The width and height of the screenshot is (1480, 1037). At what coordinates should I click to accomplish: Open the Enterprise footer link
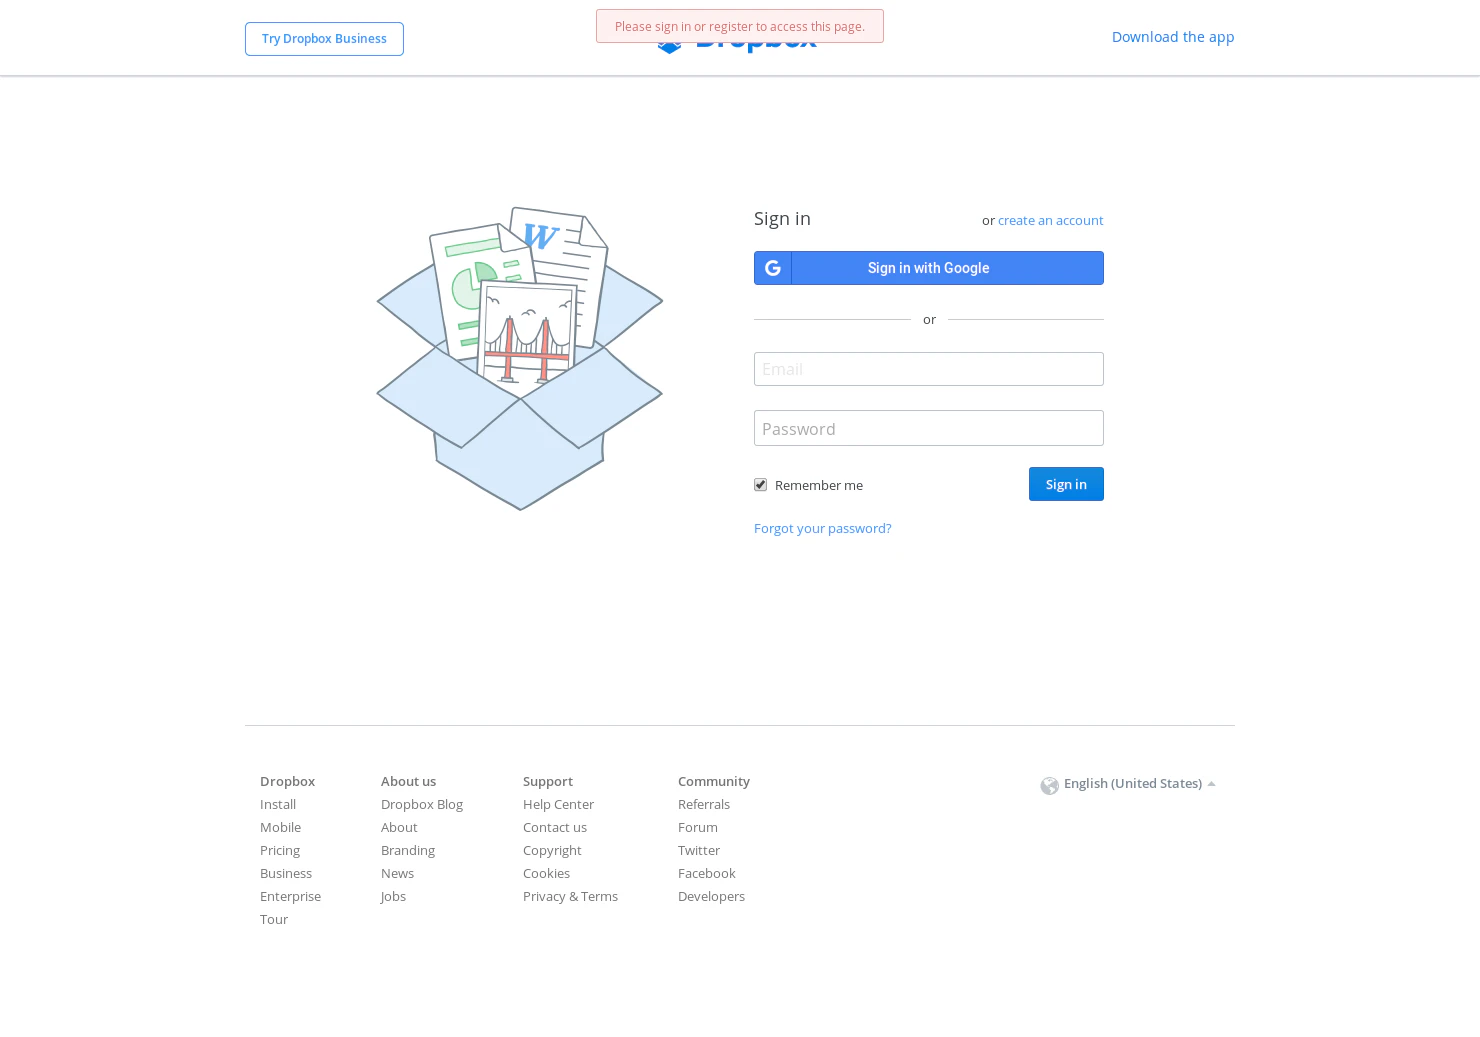point(290,896)
